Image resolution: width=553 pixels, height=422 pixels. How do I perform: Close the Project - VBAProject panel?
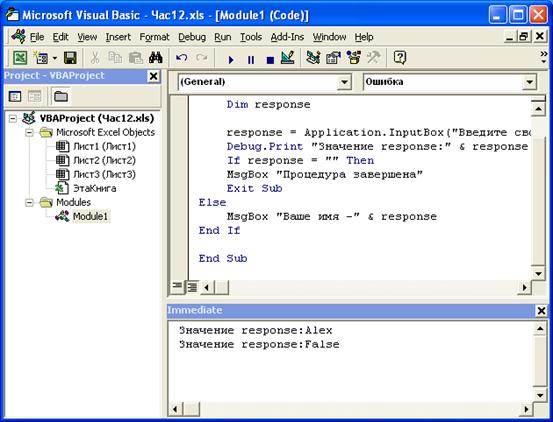(153, 76)
